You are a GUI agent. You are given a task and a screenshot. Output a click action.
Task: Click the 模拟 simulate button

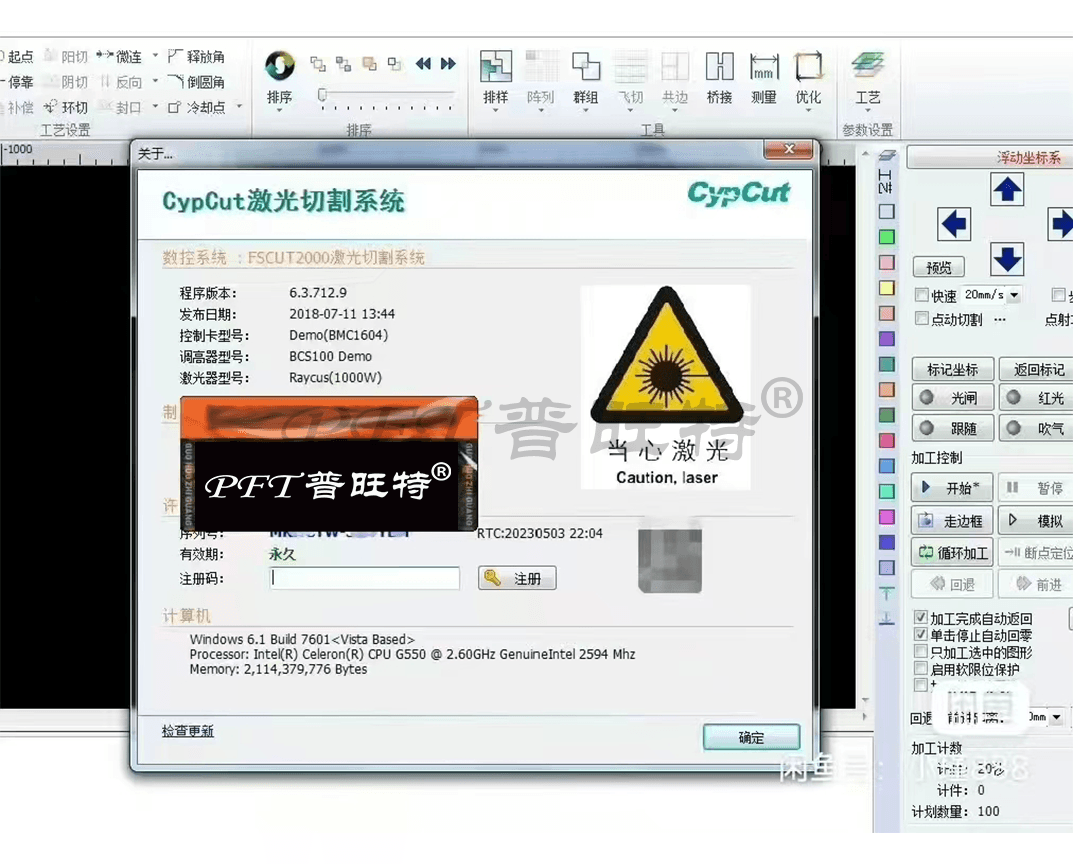click(x=1036, y=521)
